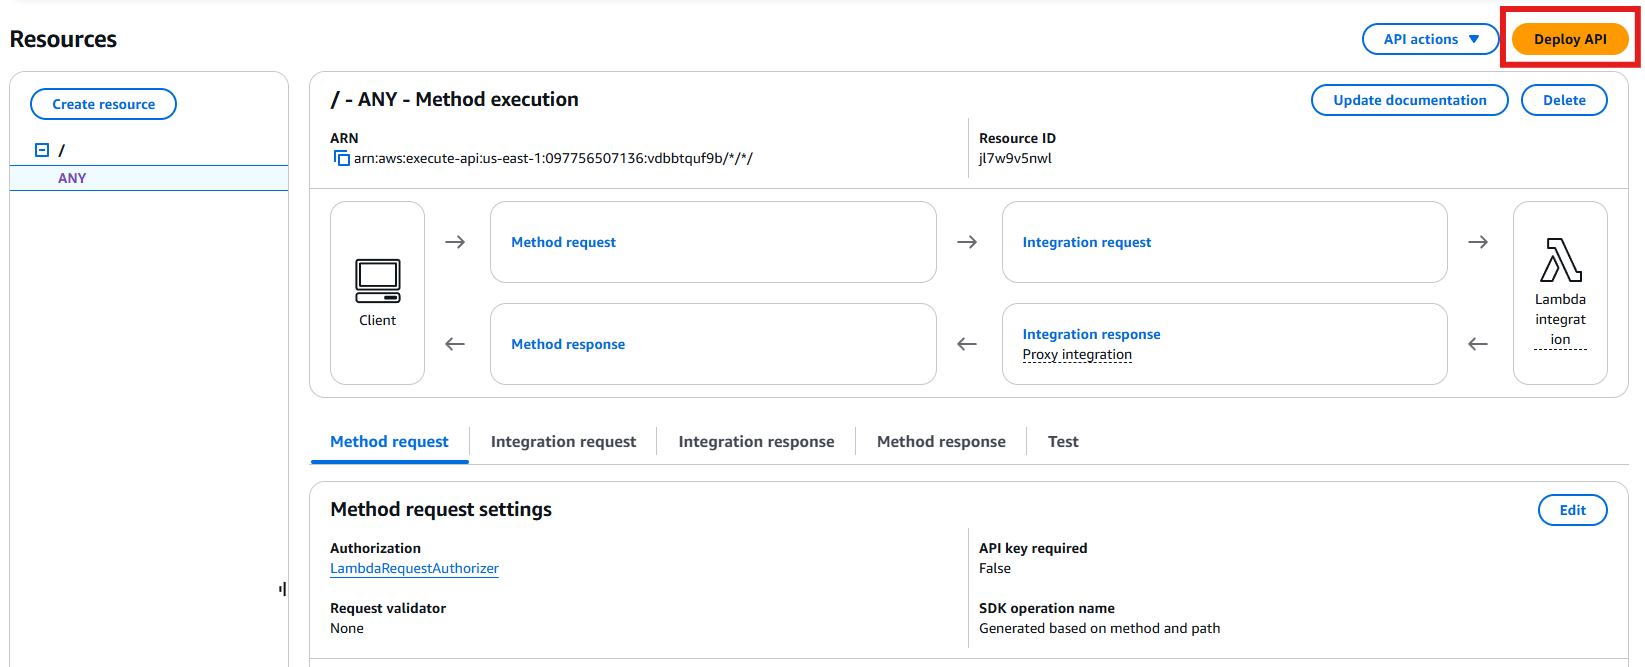Select the ANY method in resource tree
Image resolution: width=1645 pixels, height=667 pixels.
pyautogui.click(x=72, y=178)
